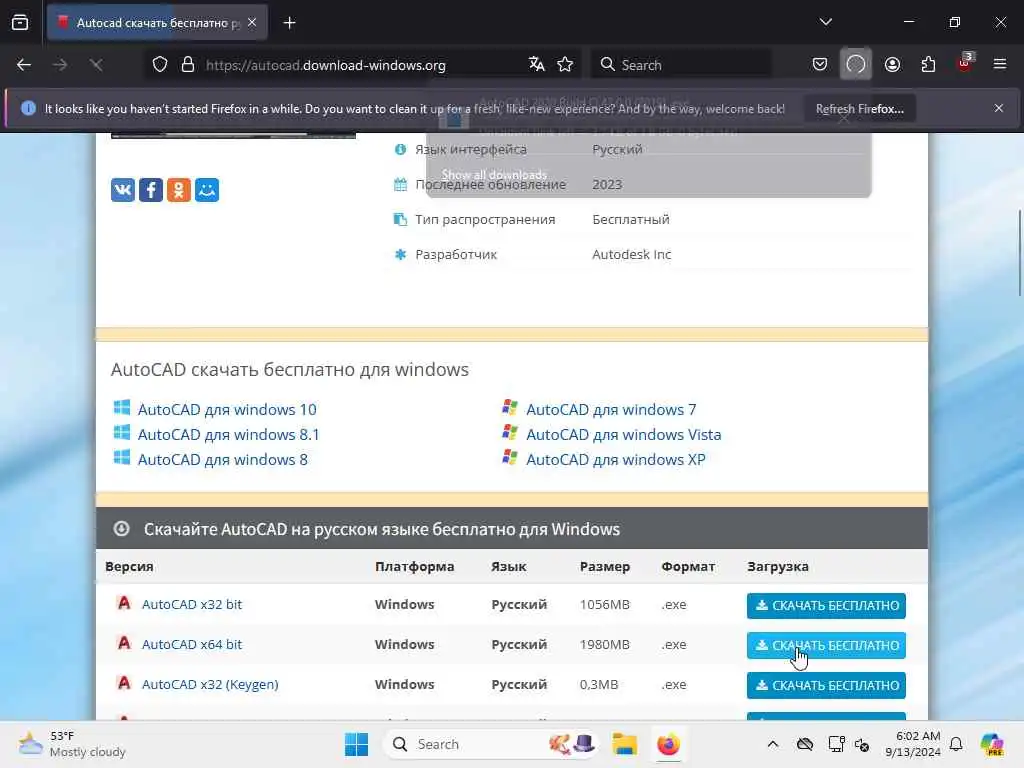Open File Explorer from taskbar
The height and width of the screenshot is (768, 1024).
coord(624,744)
